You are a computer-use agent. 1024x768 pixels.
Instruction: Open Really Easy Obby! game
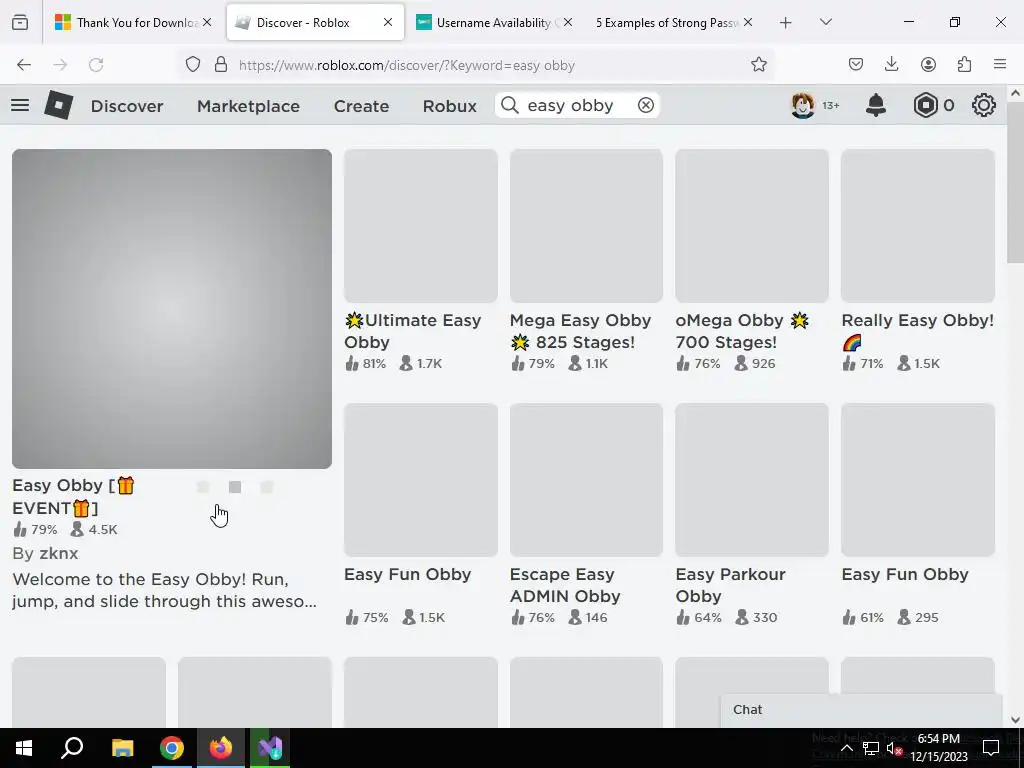[x=918, y=331]
